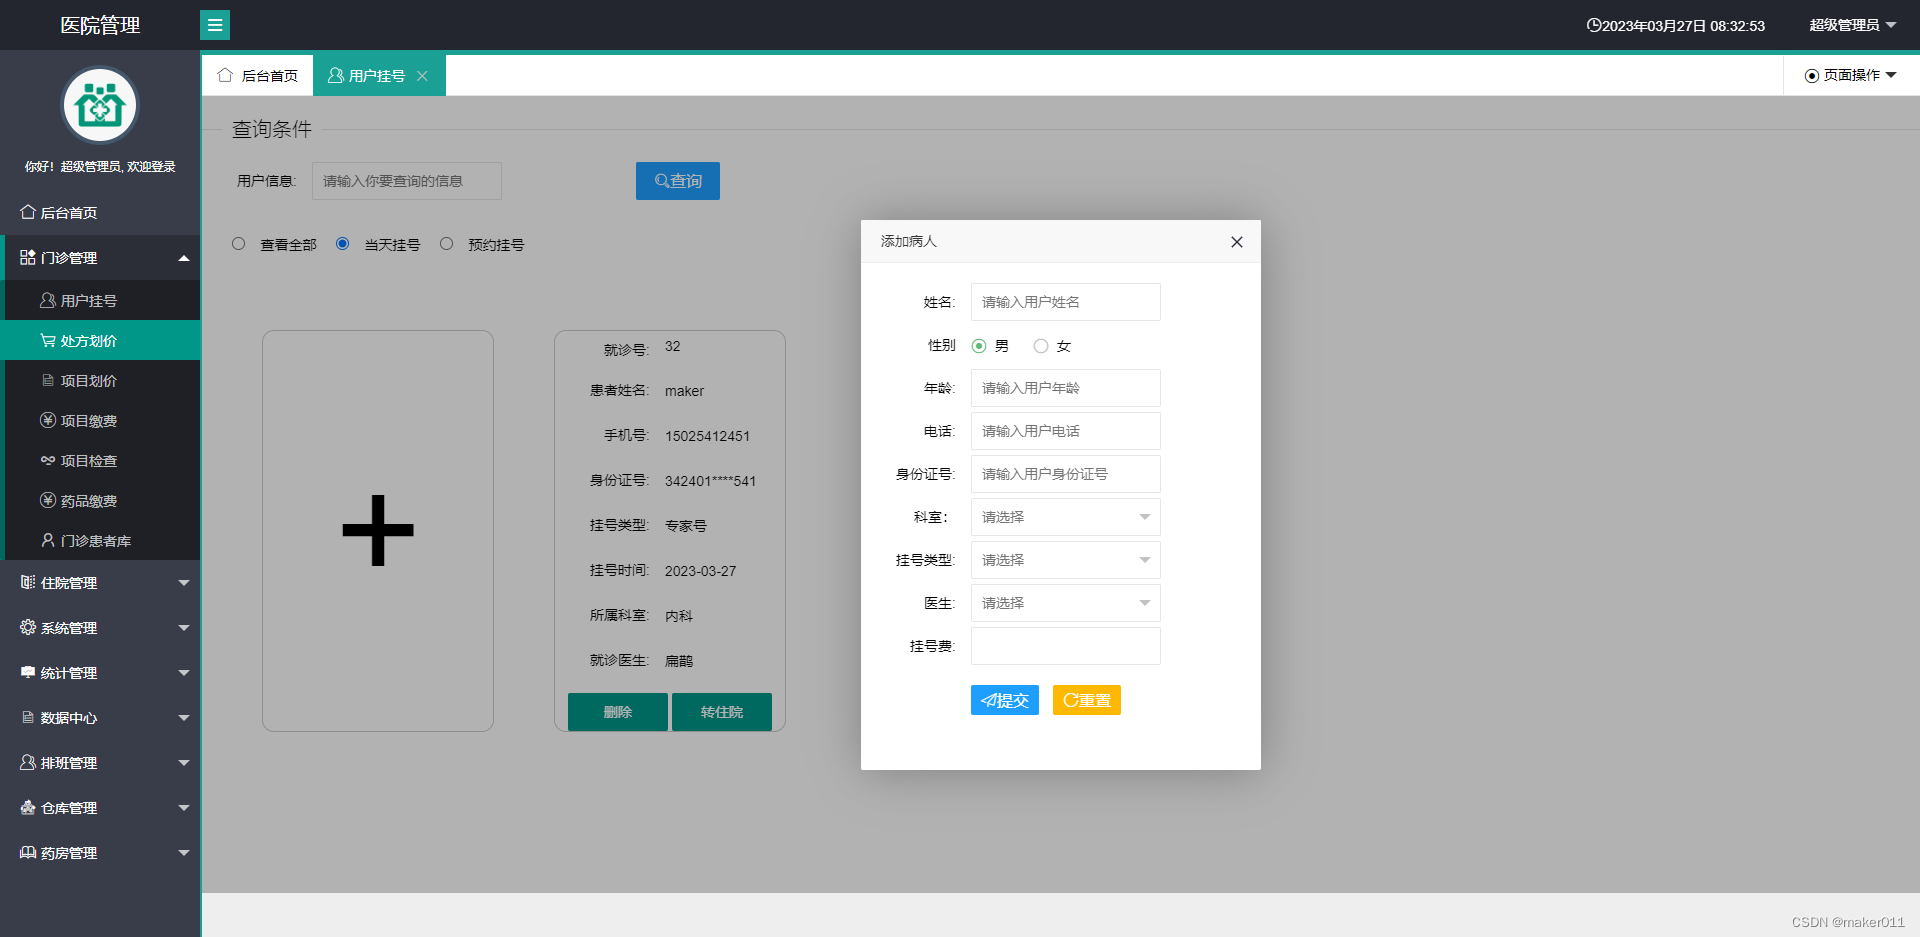This screenshot has height=937, width=1920.
Task: Focus the 用户信息 search input
Action: click(x=407, y=181)
